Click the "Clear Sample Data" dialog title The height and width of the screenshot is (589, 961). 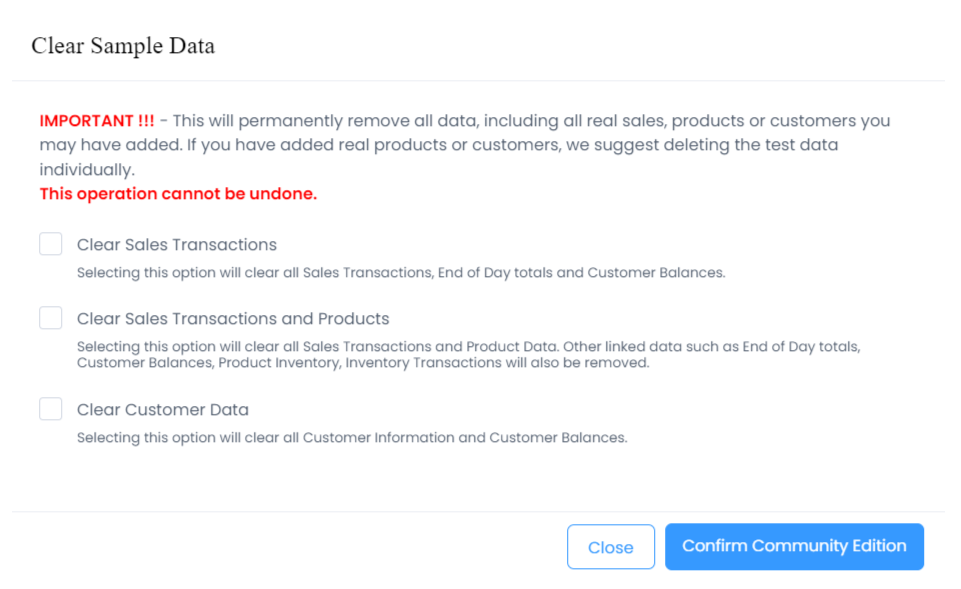click(x=123, y=46)
